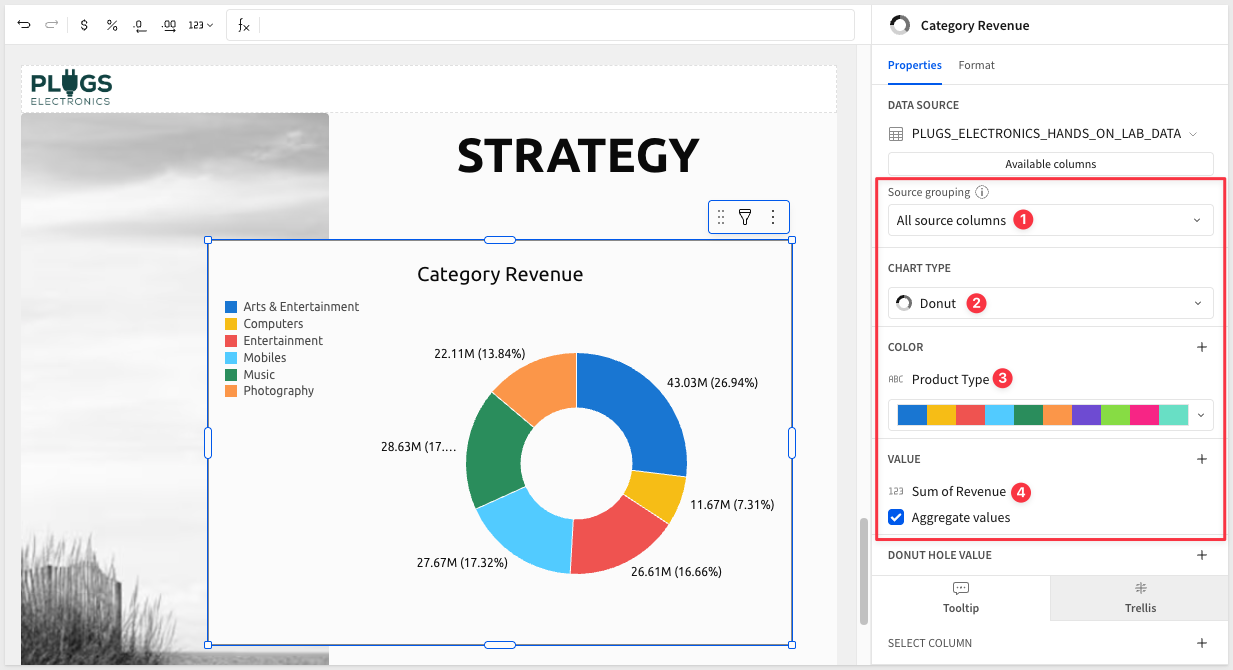
Task: Click the undo arrow icon
Action: click(24, 24)
